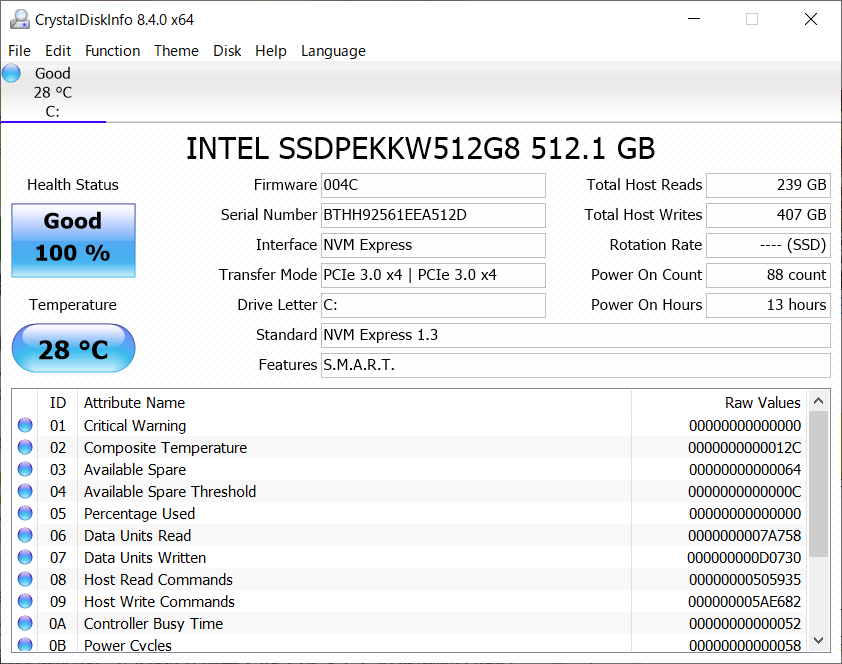Open the Theme menu
Screen dimensions: 842x664
tap(176, 50)
